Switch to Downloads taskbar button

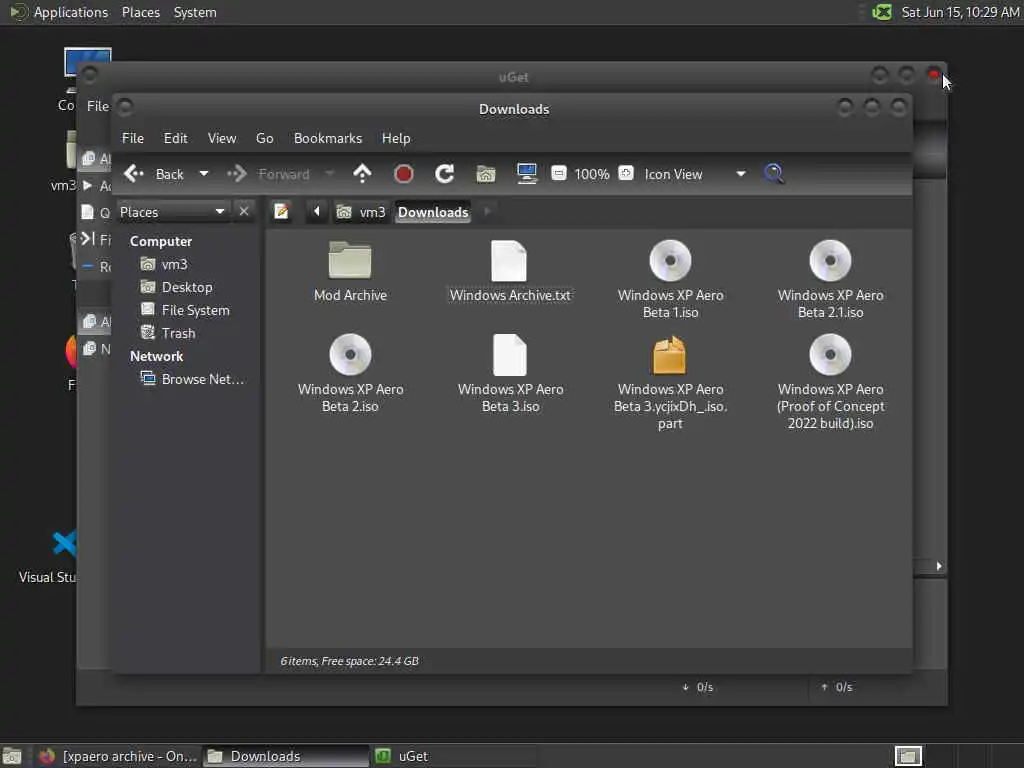(285, 756)
